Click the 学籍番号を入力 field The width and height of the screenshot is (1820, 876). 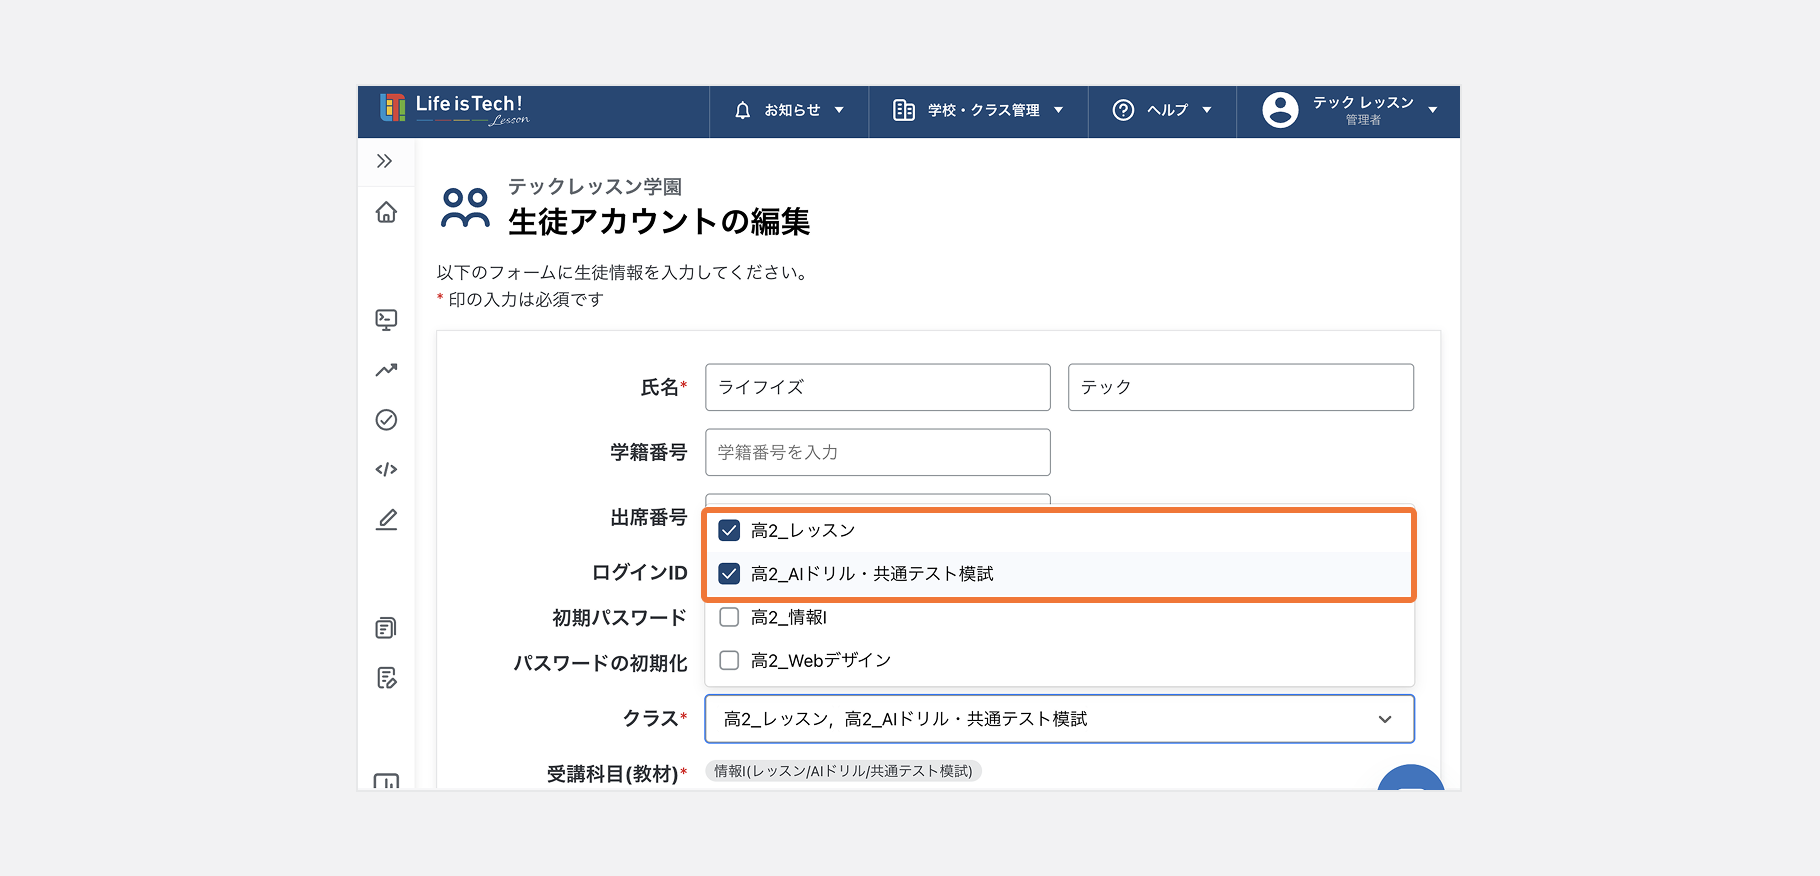tap(878, 452)
